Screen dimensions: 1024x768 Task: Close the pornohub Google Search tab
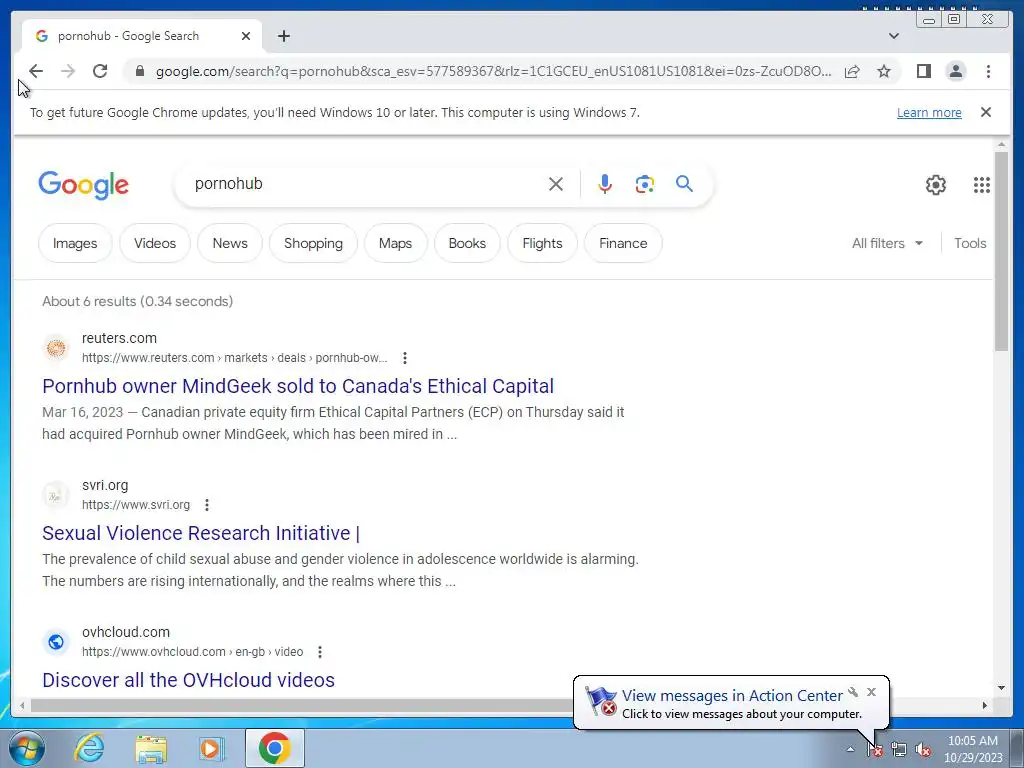246,36
